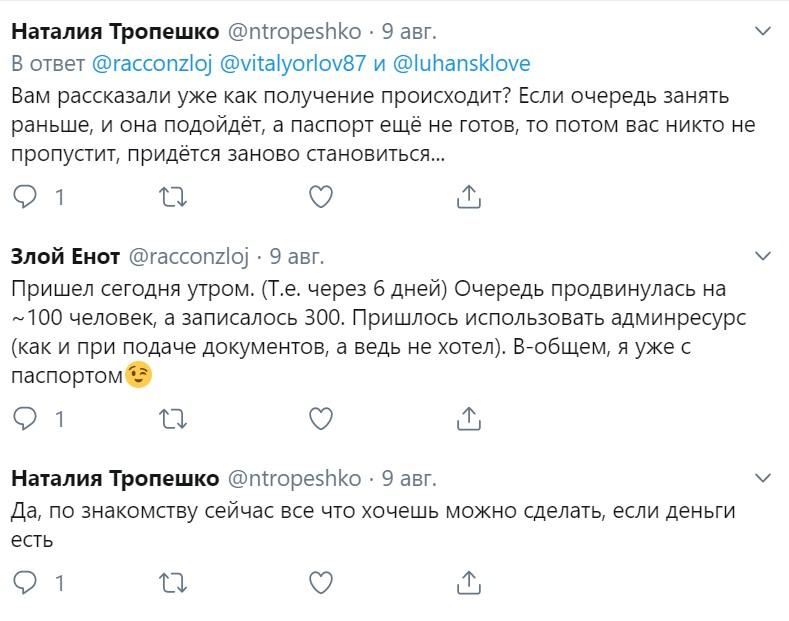Open the @vitalyorlov87 mention link

279,64
